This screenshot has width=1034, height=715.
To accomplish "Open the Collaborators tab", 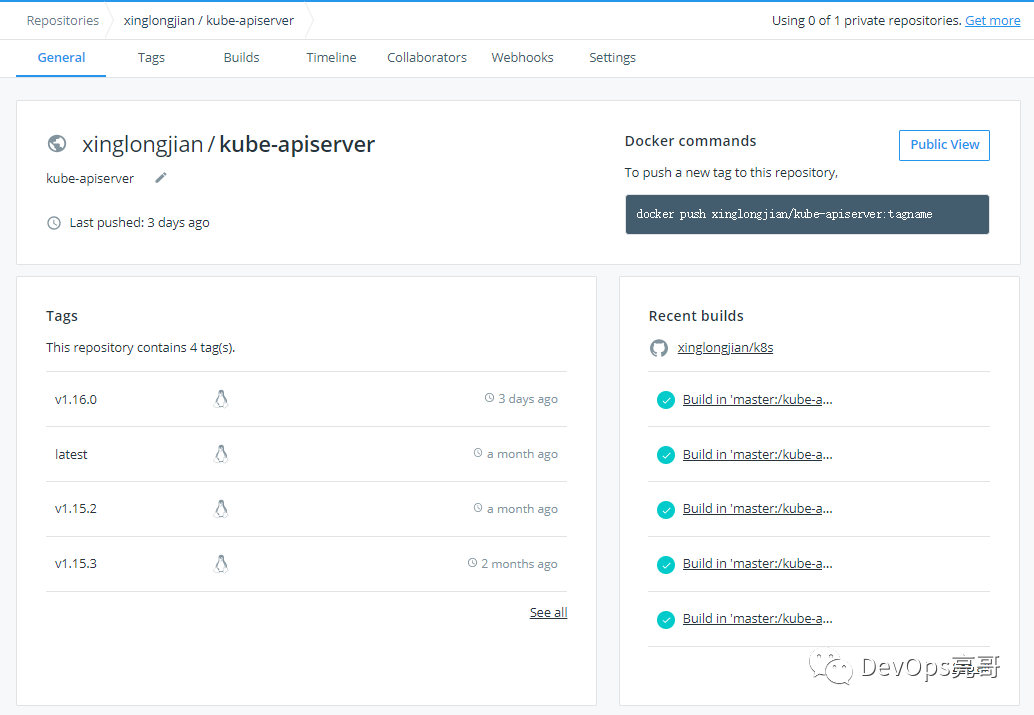I will (x=427, y=57).
